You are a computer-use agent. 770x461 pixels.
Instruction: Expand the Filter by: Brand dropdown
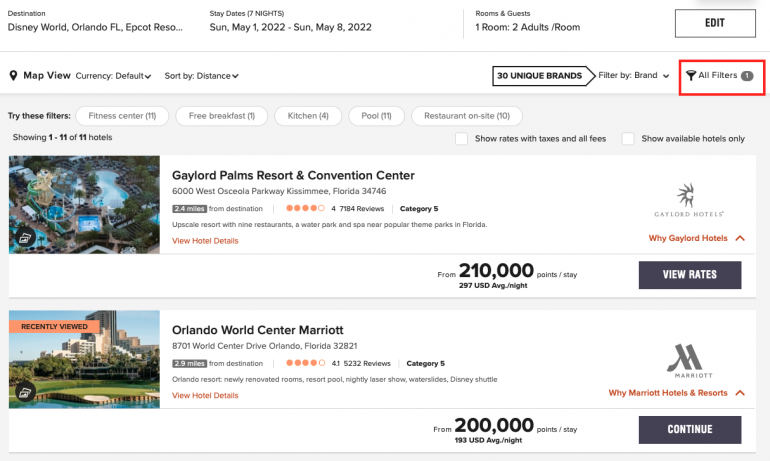tap(633, 75)
